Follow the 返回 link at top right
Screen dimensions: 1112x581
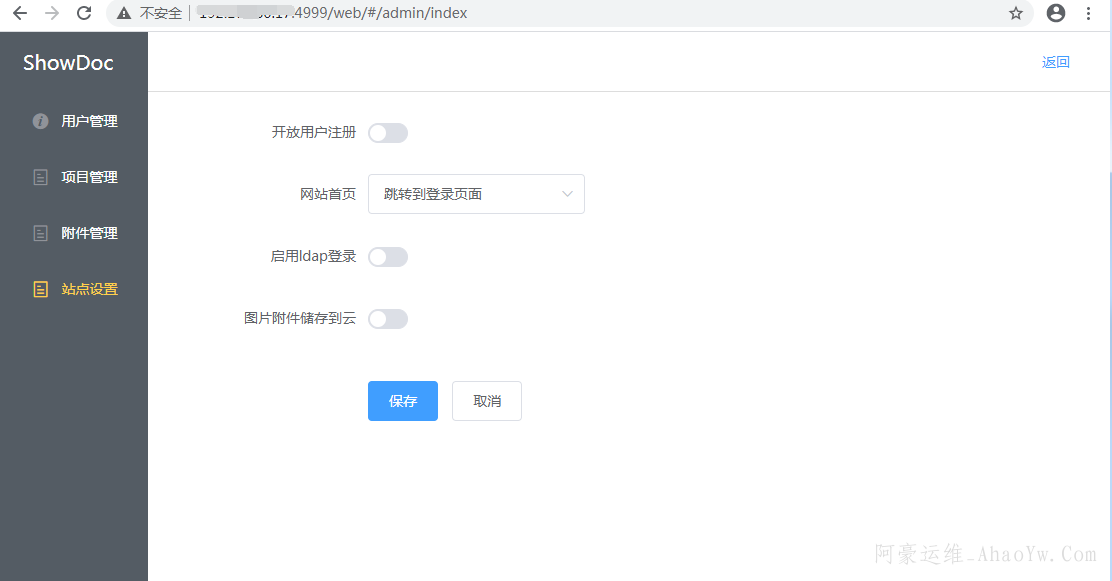(x=1055, y=62)
